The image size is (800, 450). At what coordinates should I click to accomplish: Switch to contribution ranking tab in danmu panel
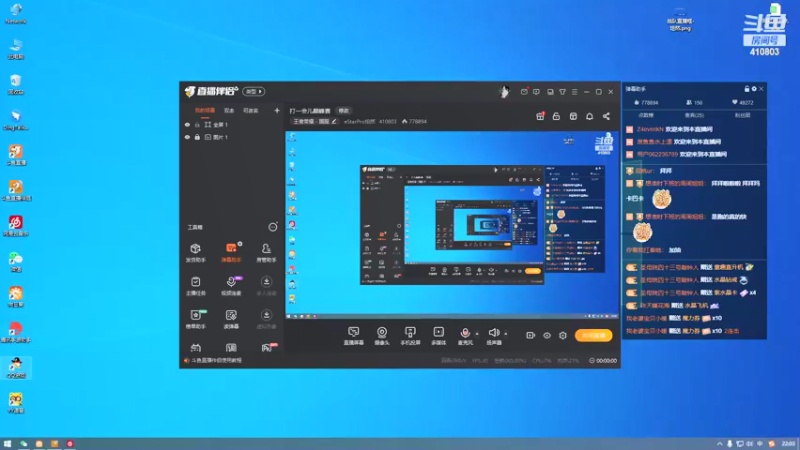click(646, 115)
